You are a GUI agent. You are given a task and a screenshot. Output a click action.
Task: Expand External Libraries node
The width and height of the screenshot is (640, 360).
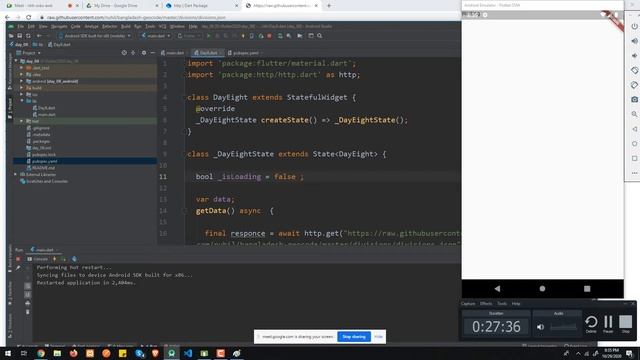click(16, 174)
